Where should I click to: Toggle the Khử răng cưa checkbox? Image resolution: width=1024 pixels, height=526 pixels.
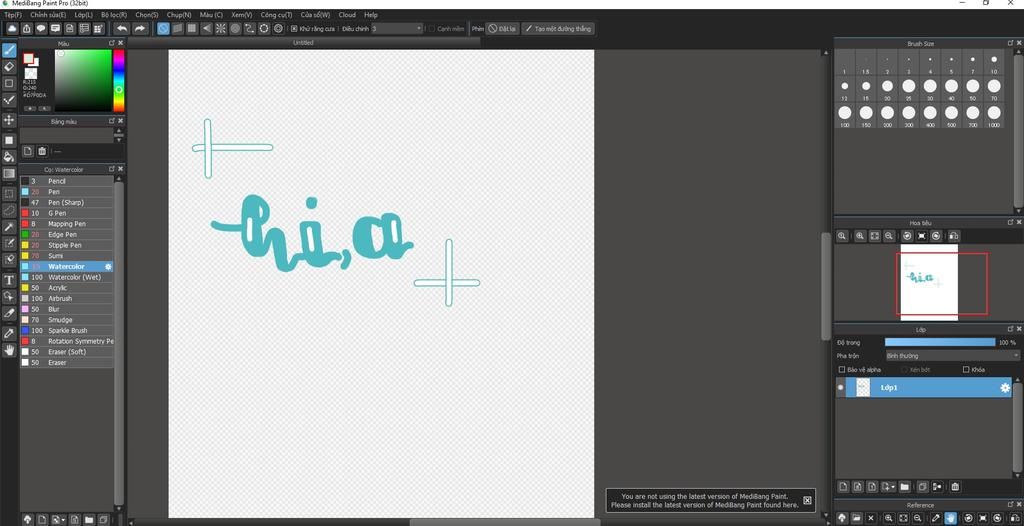click(295, 29)
